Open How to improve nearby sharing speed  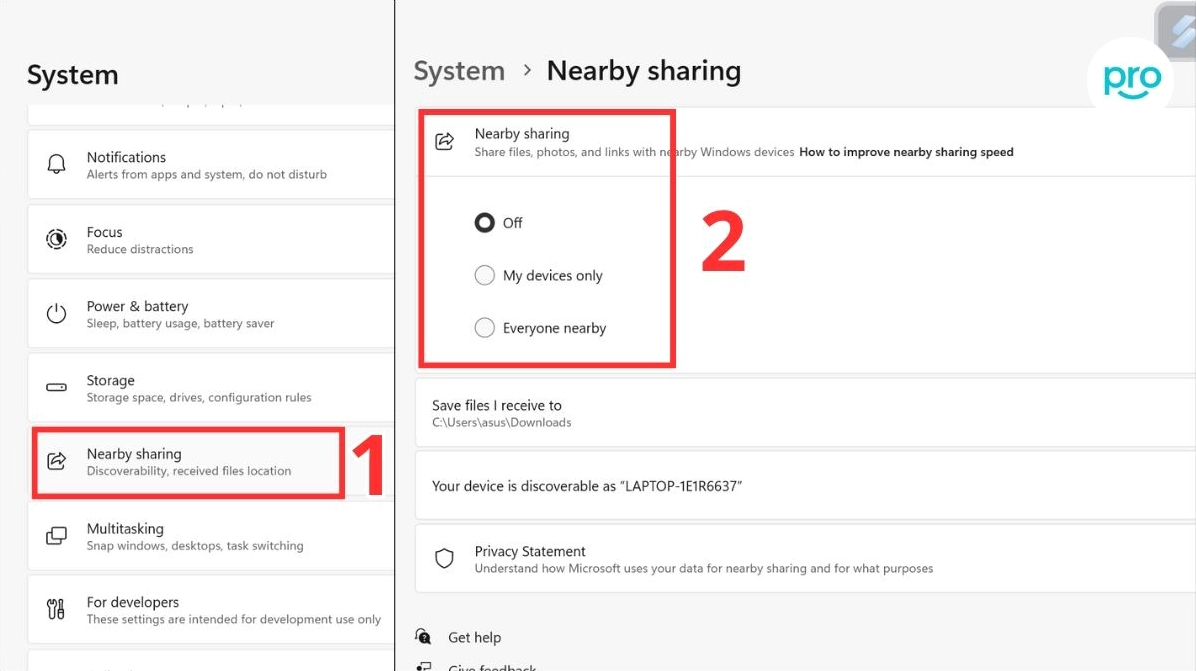(x=905, y=151)
